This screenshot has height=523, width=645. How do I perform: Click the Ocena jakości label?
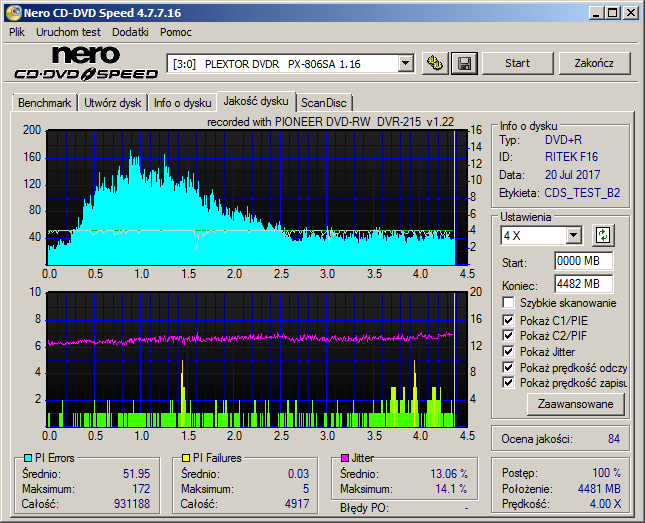[x=536, y=439]
